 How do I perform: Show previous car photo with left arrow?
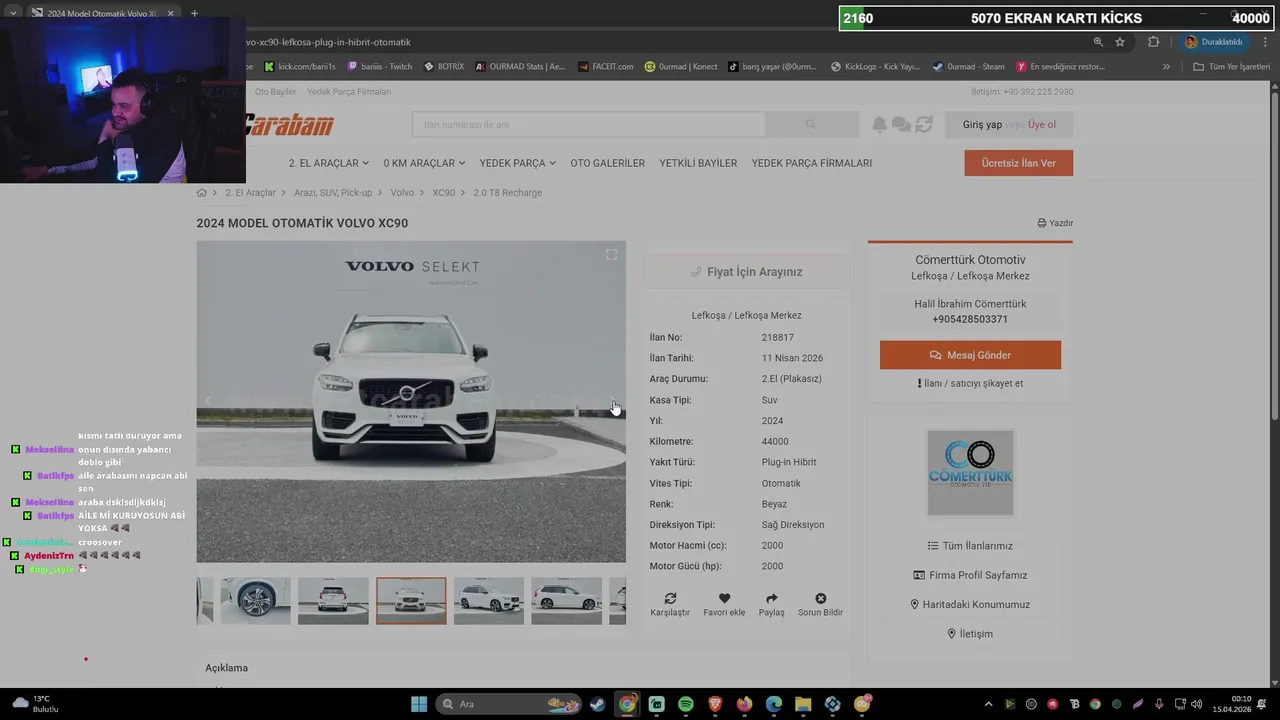tap(208, 401)
